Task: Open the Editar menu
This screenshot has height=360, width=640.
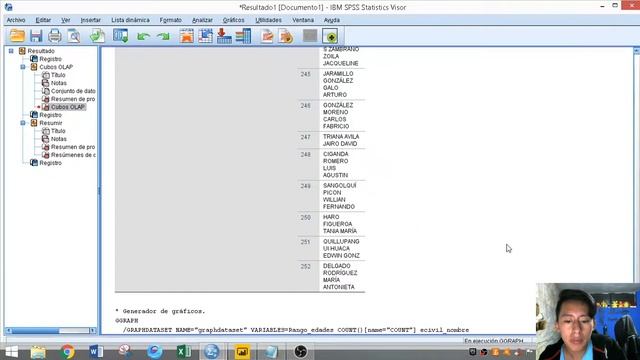Action: point(43,20)
